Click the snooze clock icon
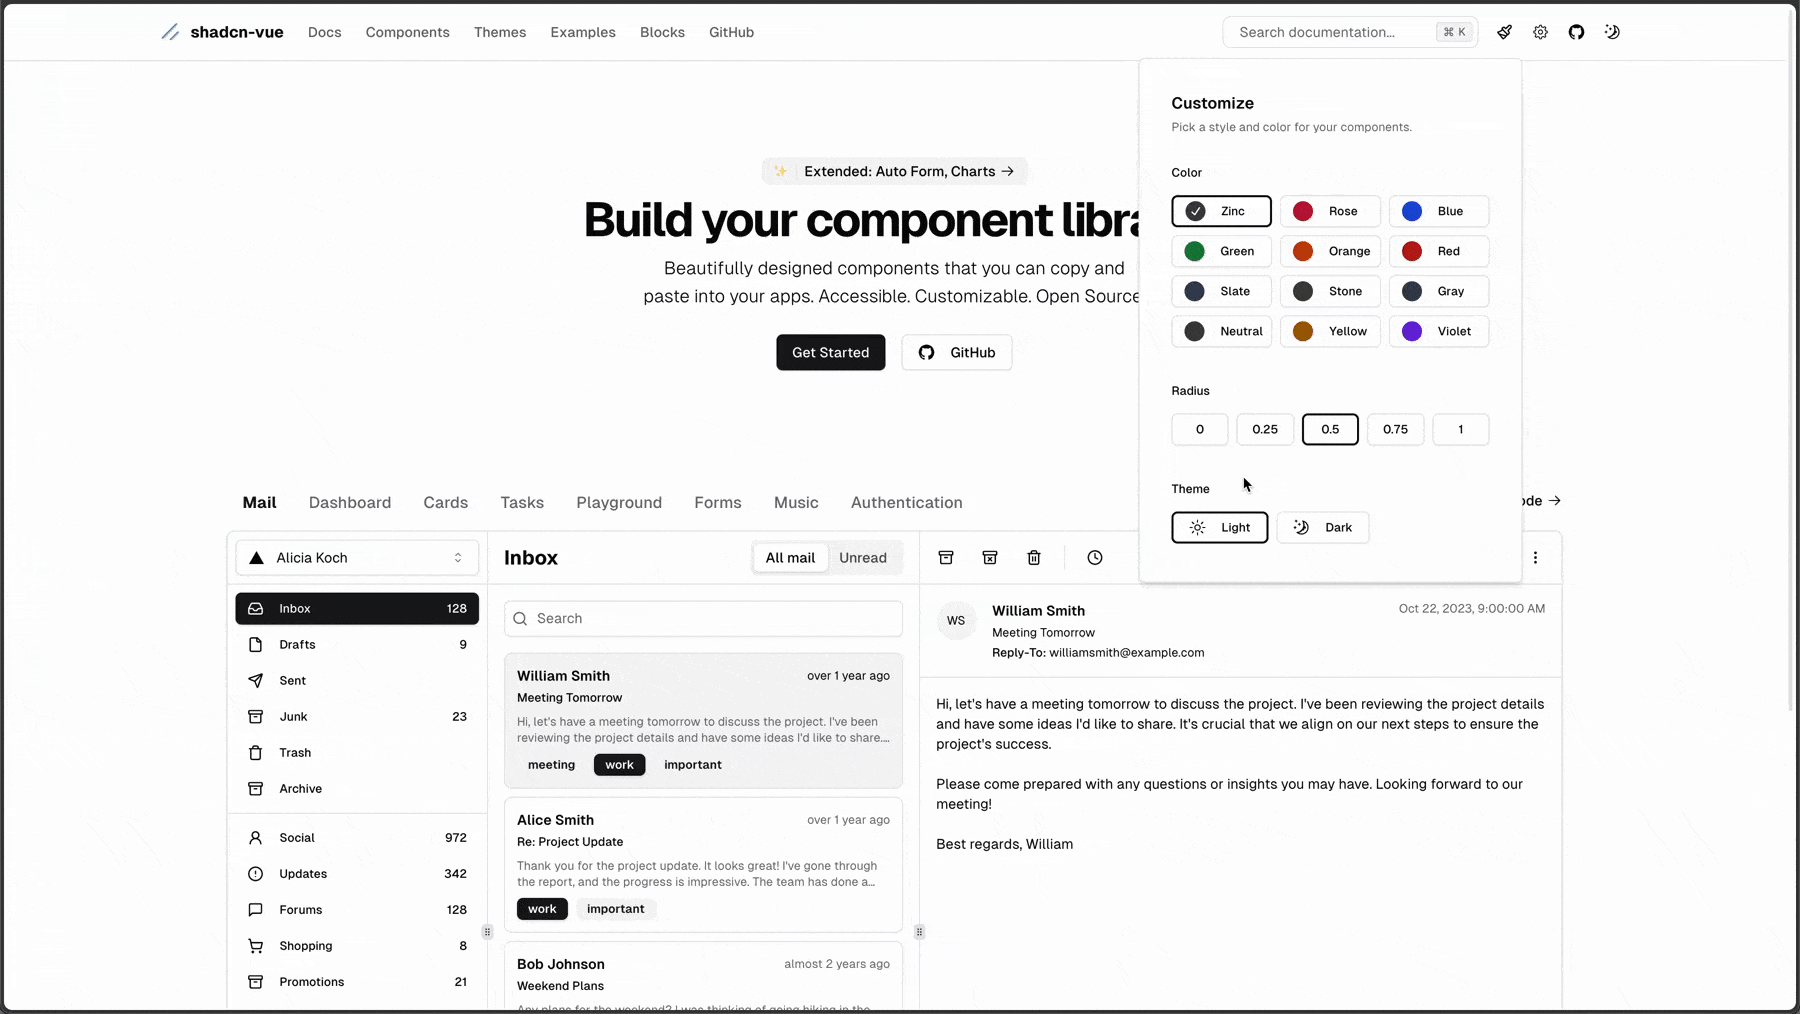Image resolution: width=1800 pixels, height=1014 pixels. point(1095,557)
